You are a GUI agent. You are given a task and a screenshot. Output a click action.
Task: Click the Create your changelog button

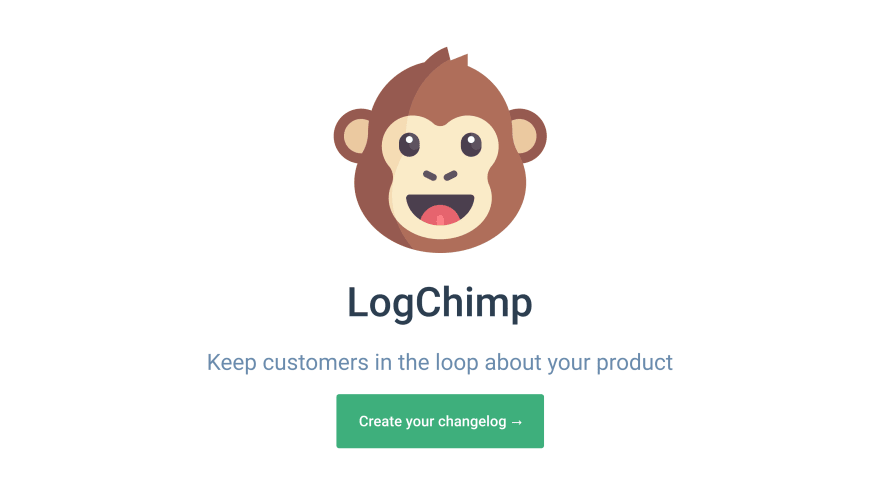440,421
